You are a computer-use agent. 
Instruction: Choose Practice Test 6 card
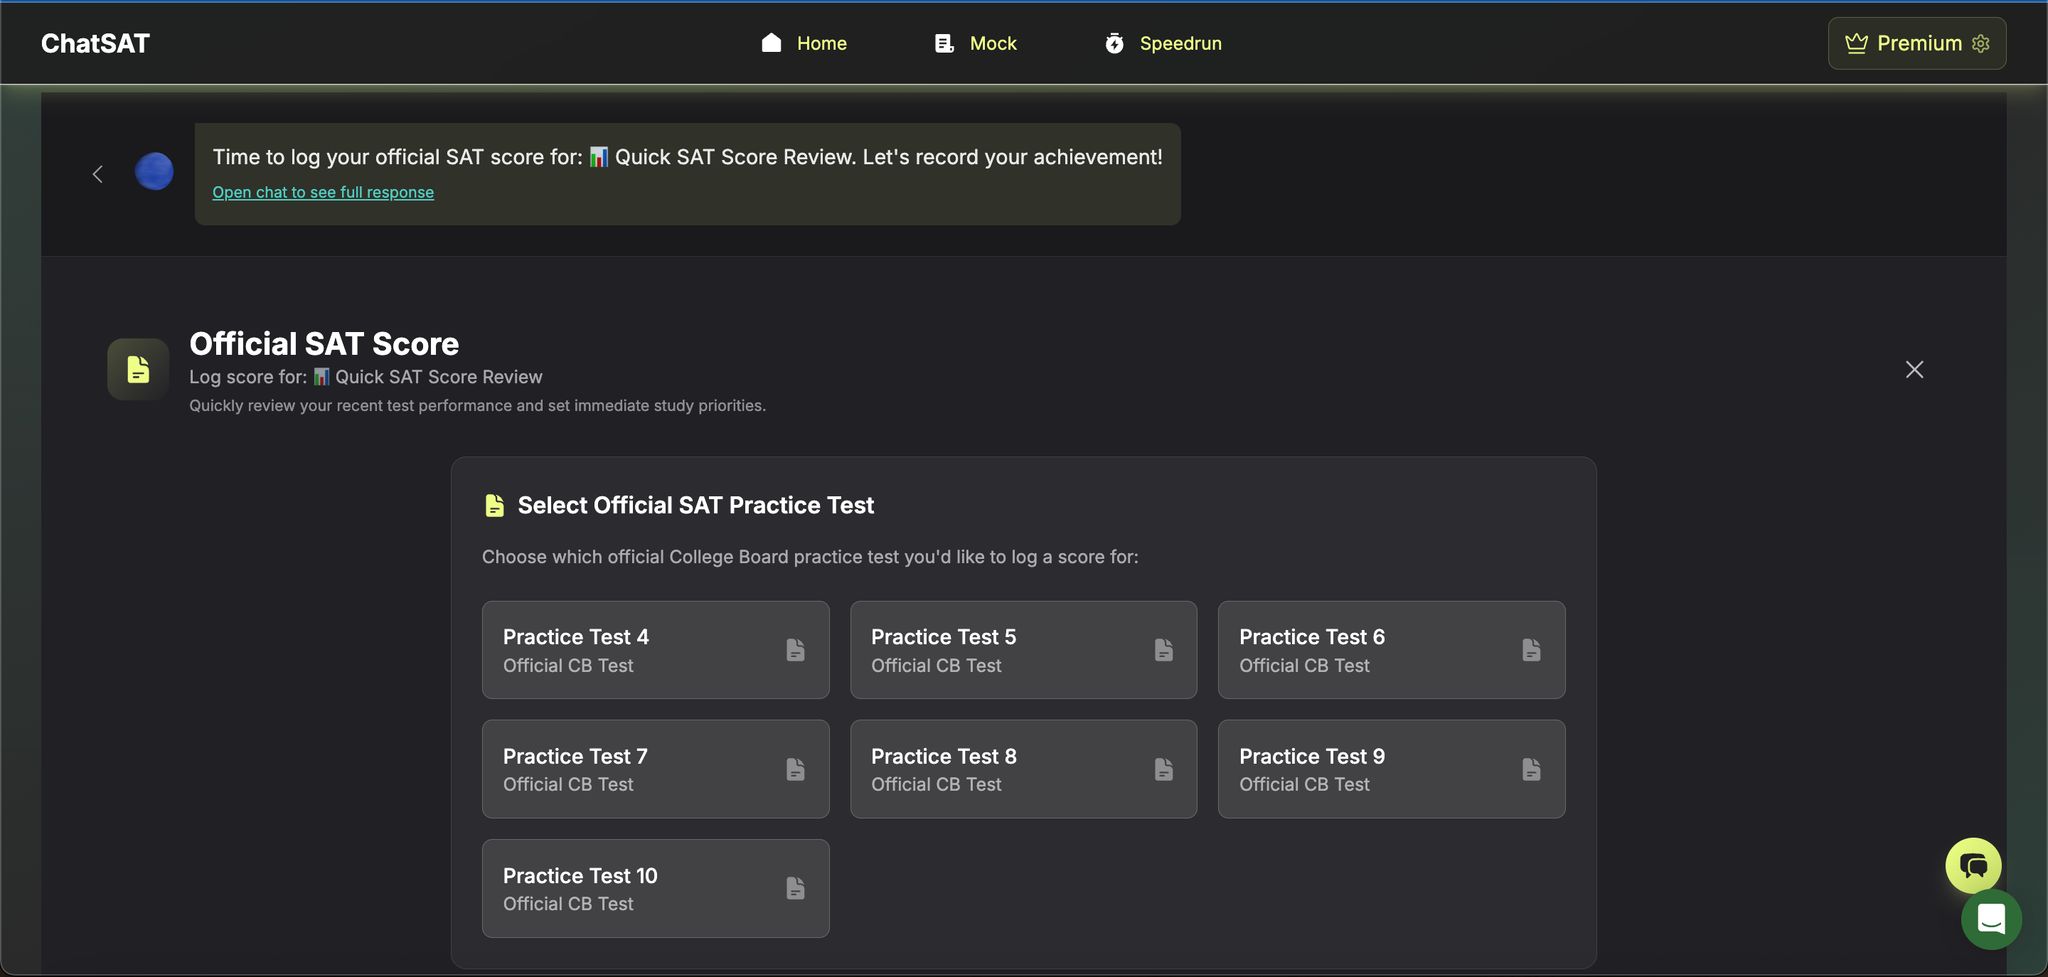pyautogui.click(x=1391, y=650)
